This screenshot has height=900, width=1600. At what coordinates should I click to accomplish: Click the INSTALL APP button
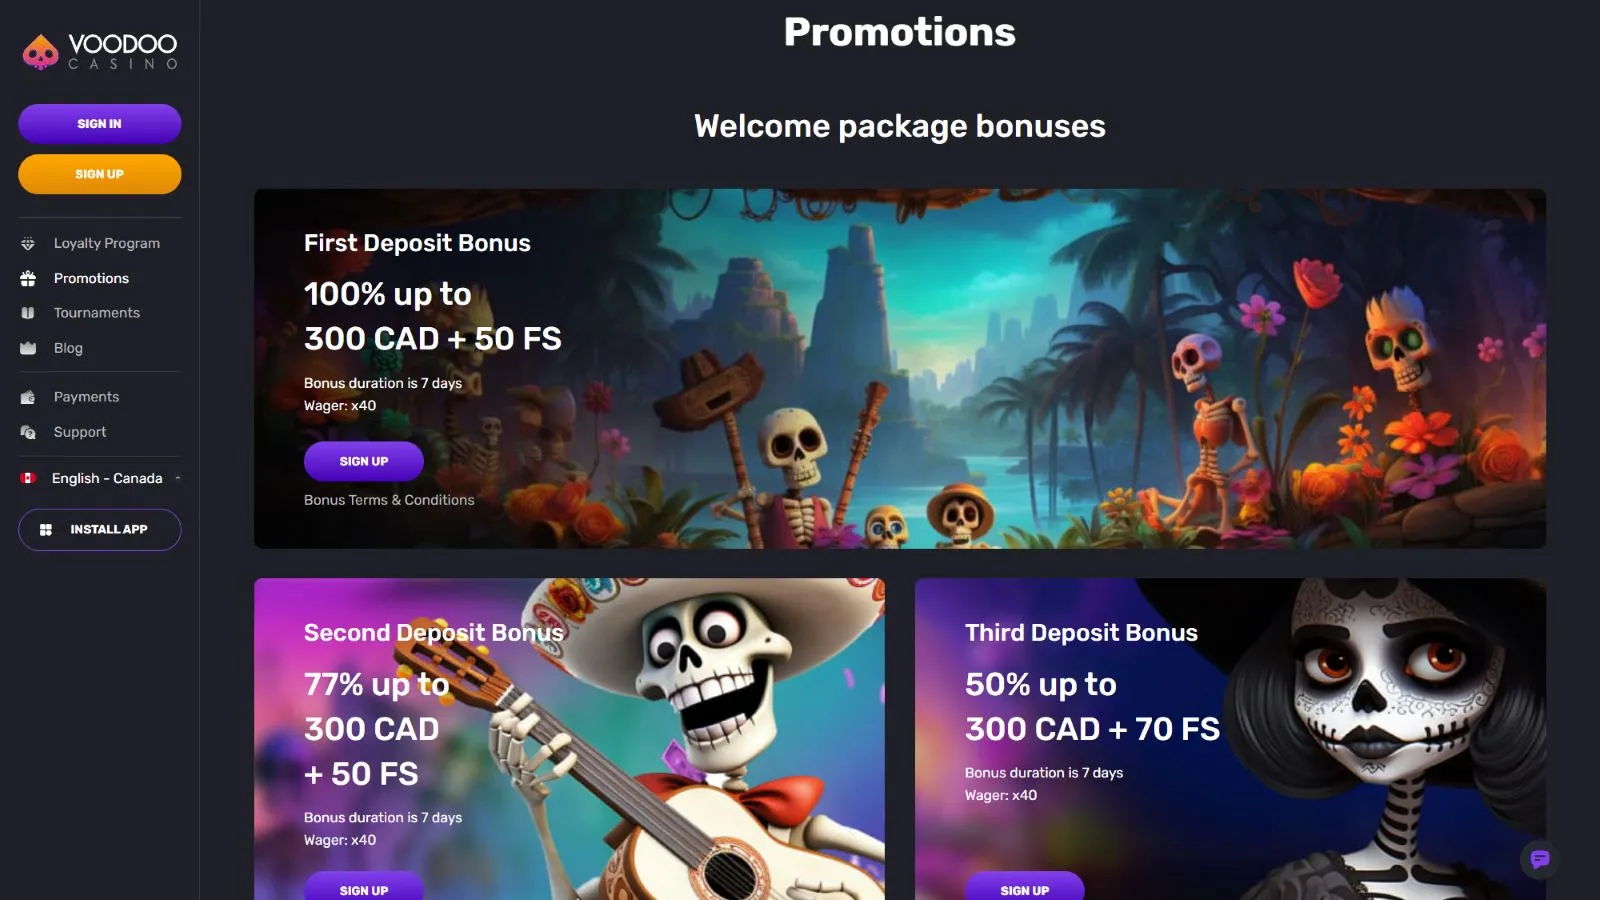pyautogui.click(x=100, y=530)
